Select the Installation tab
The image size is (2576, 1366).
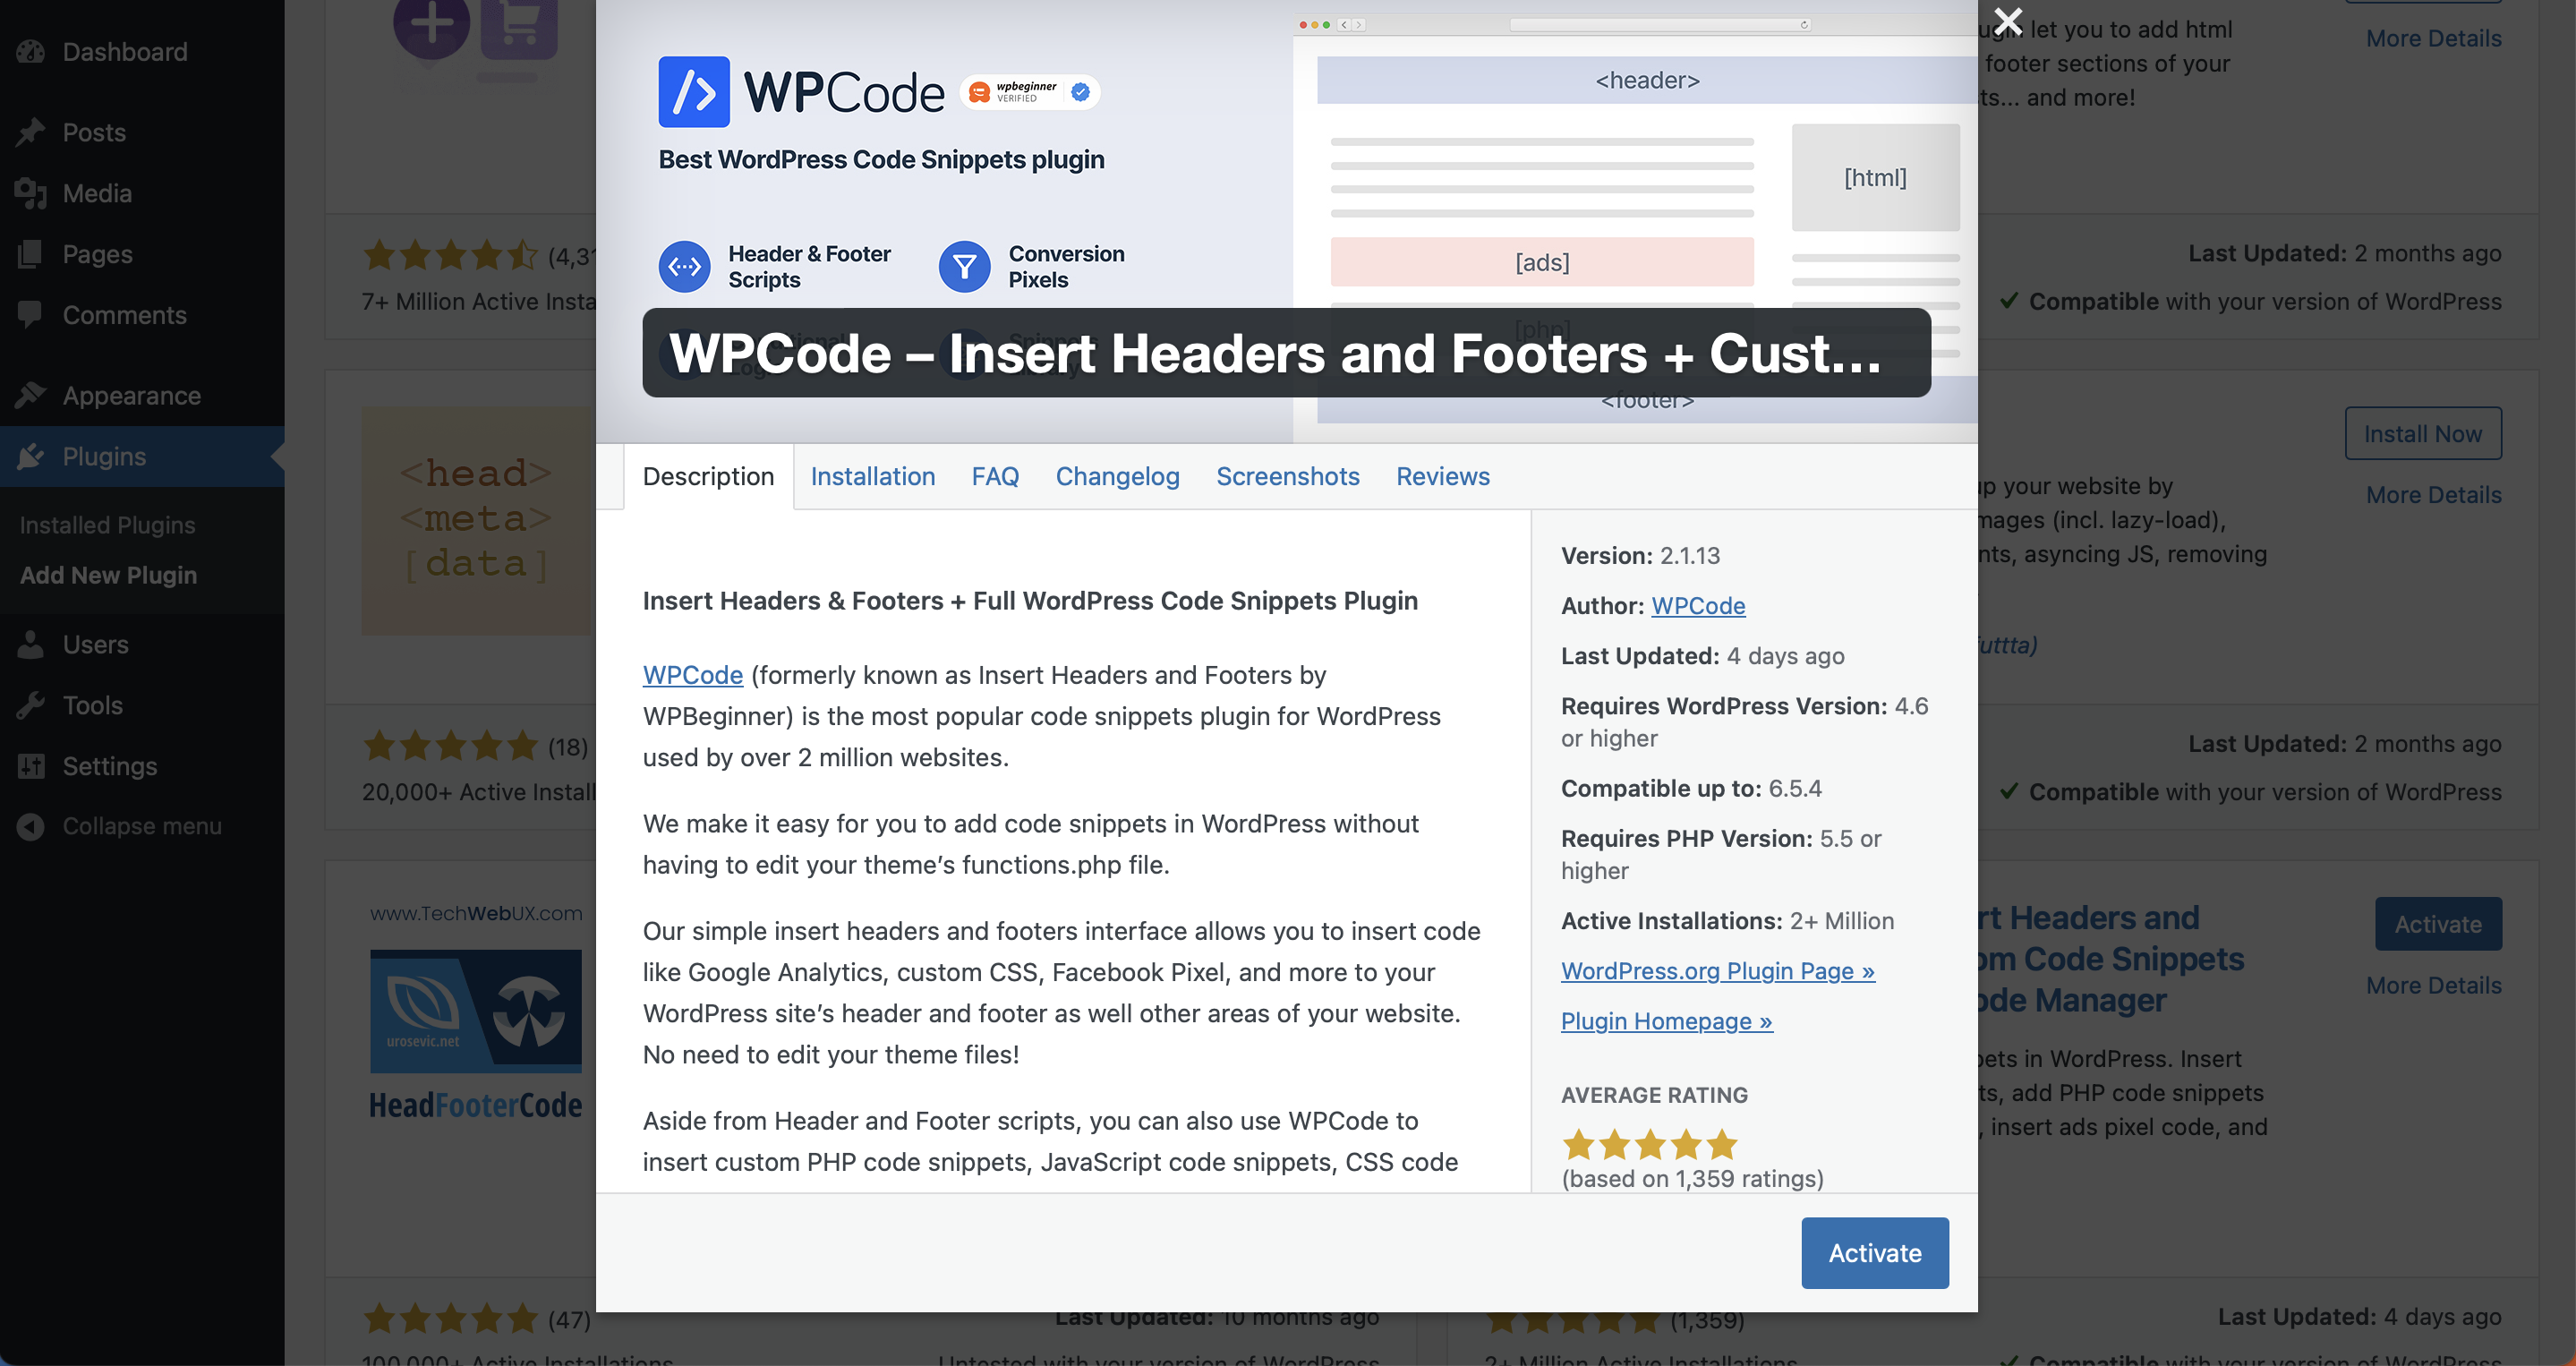(x=874, y=474)
